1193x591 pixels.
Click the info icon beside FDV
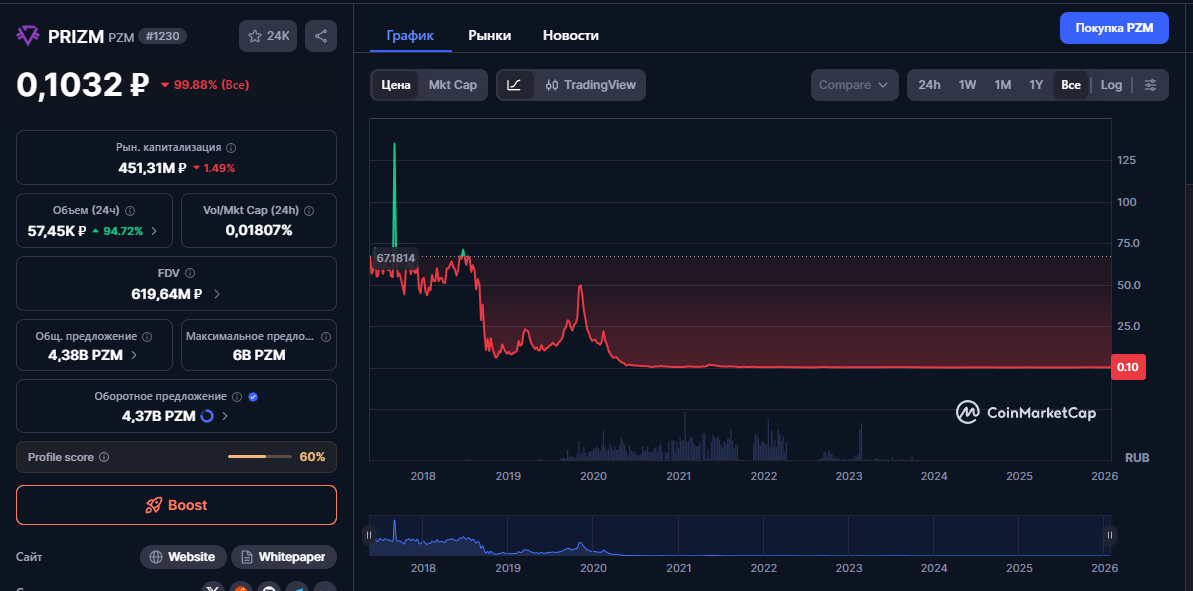(x=190, y=273)
